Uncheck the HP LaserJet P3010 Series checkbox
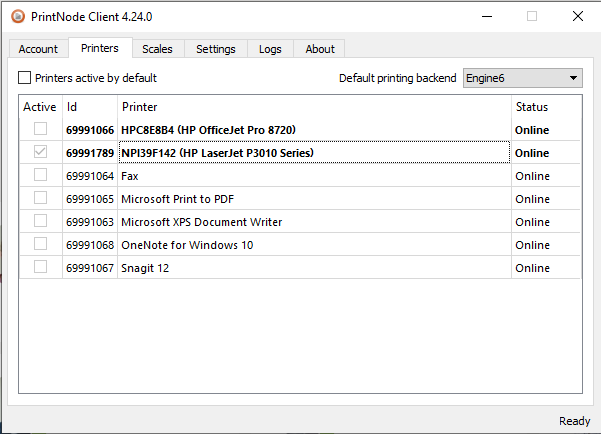The height and width of the screenshot is (434, 601). click(x=40, y=152)
